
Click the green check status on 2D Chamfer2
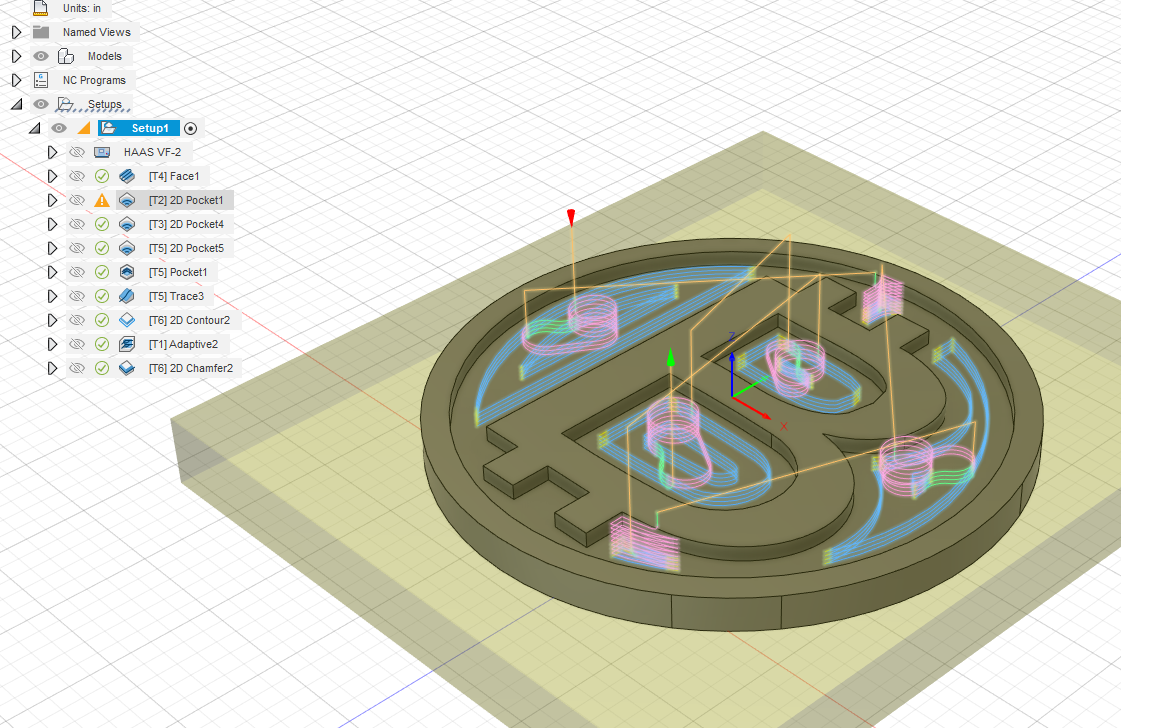(102, 368)
